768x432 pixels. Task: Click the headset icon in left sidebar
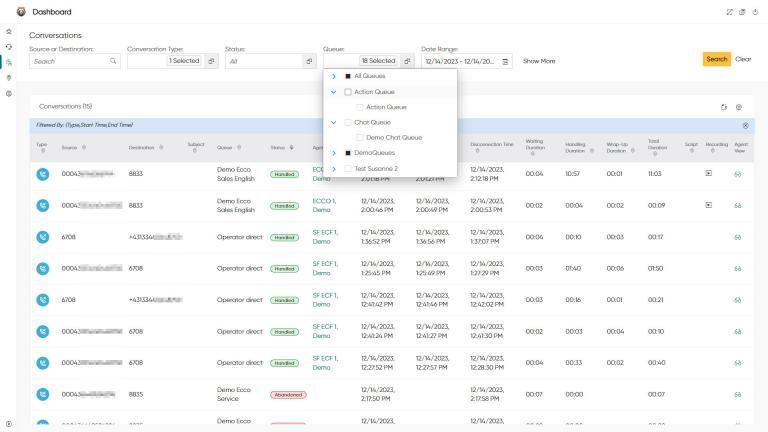click(x=9, y=46)
